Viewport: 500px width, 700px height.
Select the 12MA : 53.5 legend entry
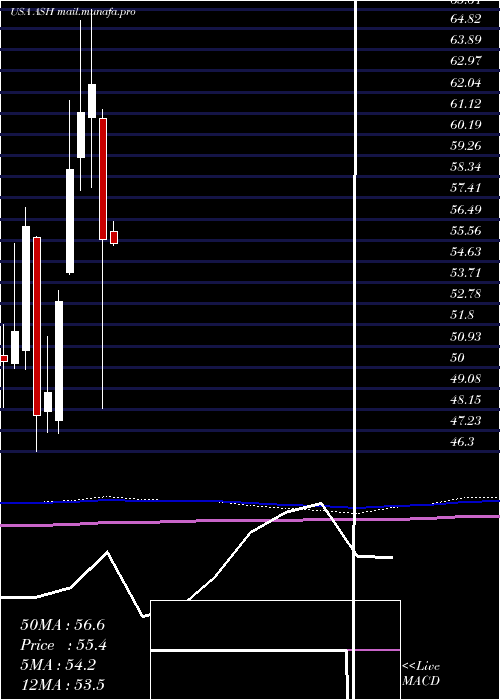(62, 684)
